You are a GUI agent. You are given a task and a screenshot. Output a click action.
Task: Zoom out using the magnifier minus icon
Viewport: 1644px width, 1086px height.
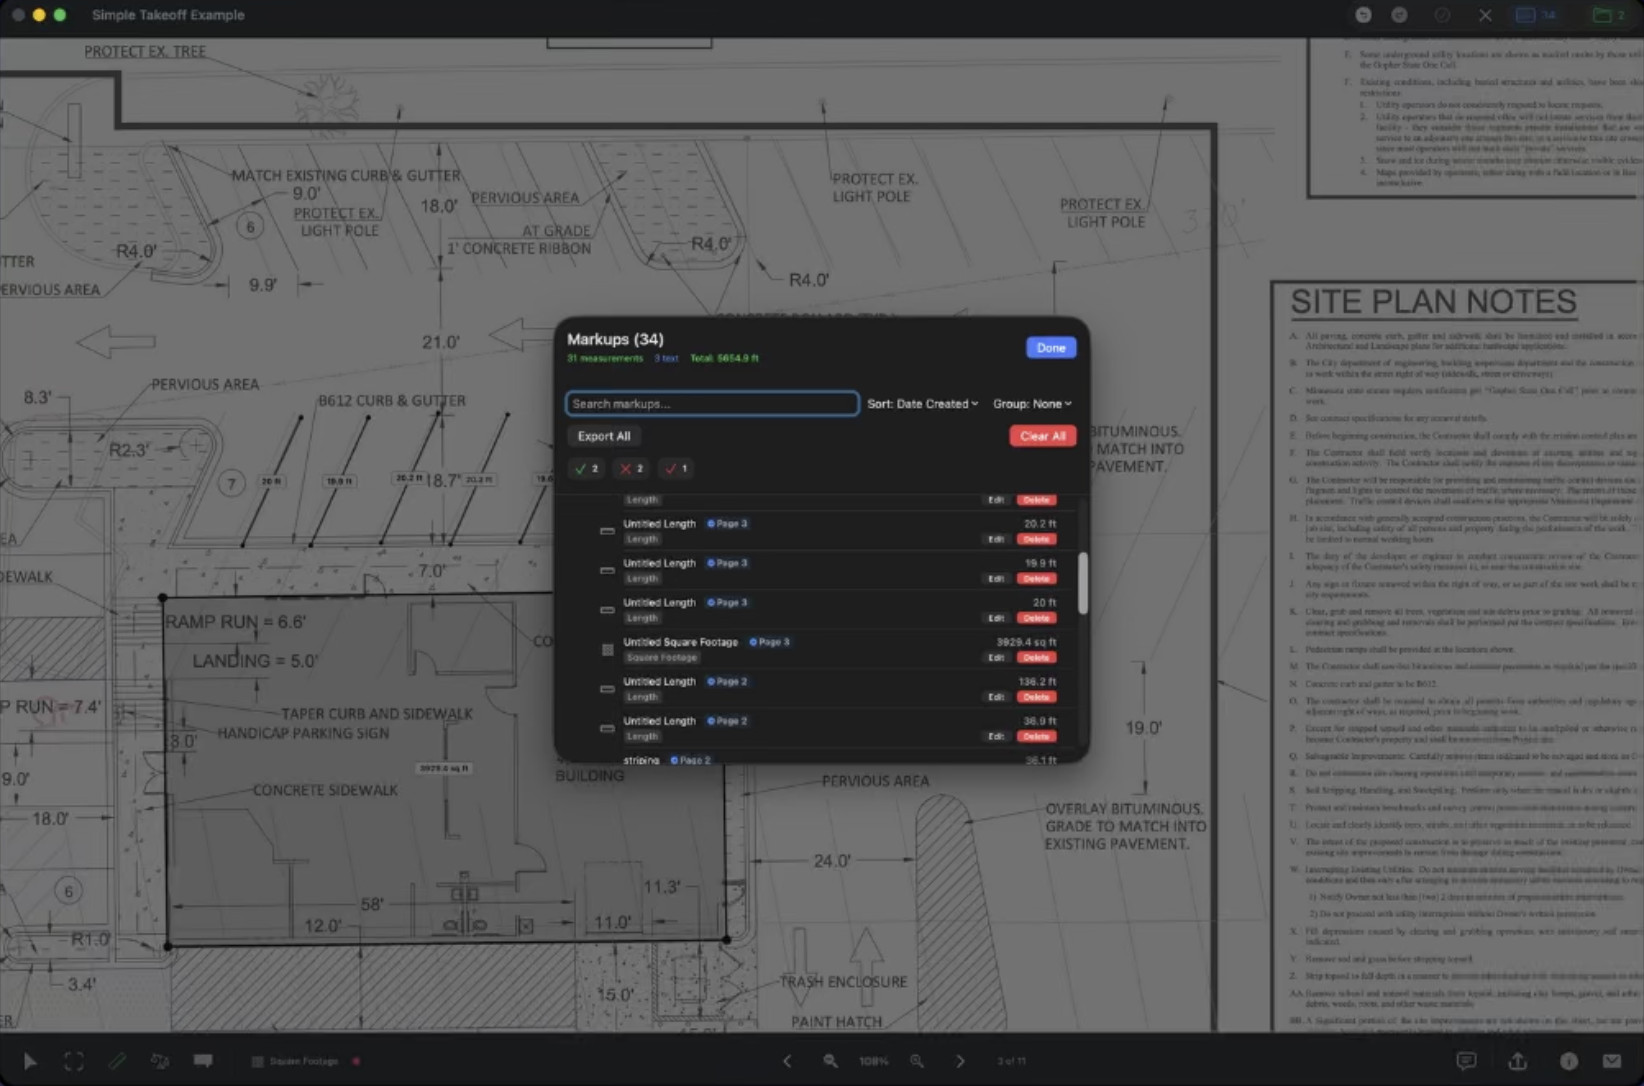tap(830, 1061)
